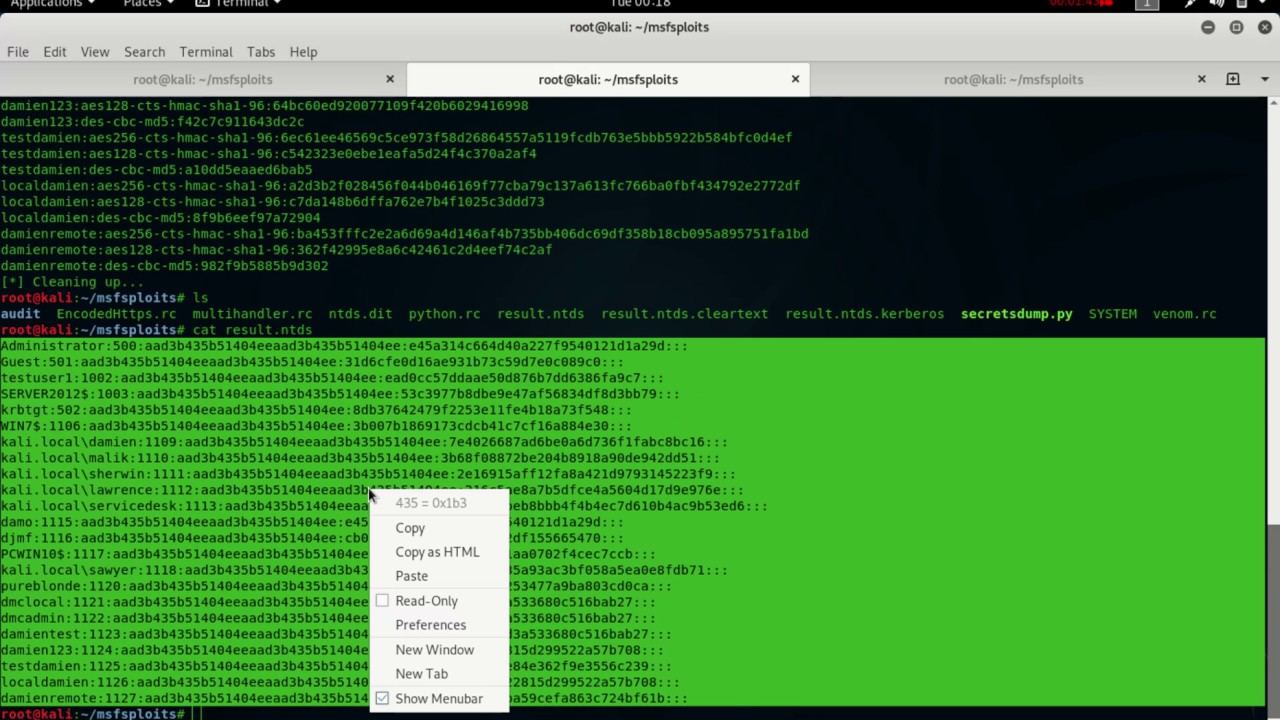Choose Copy as HTML in context menu
This screenshot has width=1280, height=720.
pyautogui.click(x=437, y=552)
